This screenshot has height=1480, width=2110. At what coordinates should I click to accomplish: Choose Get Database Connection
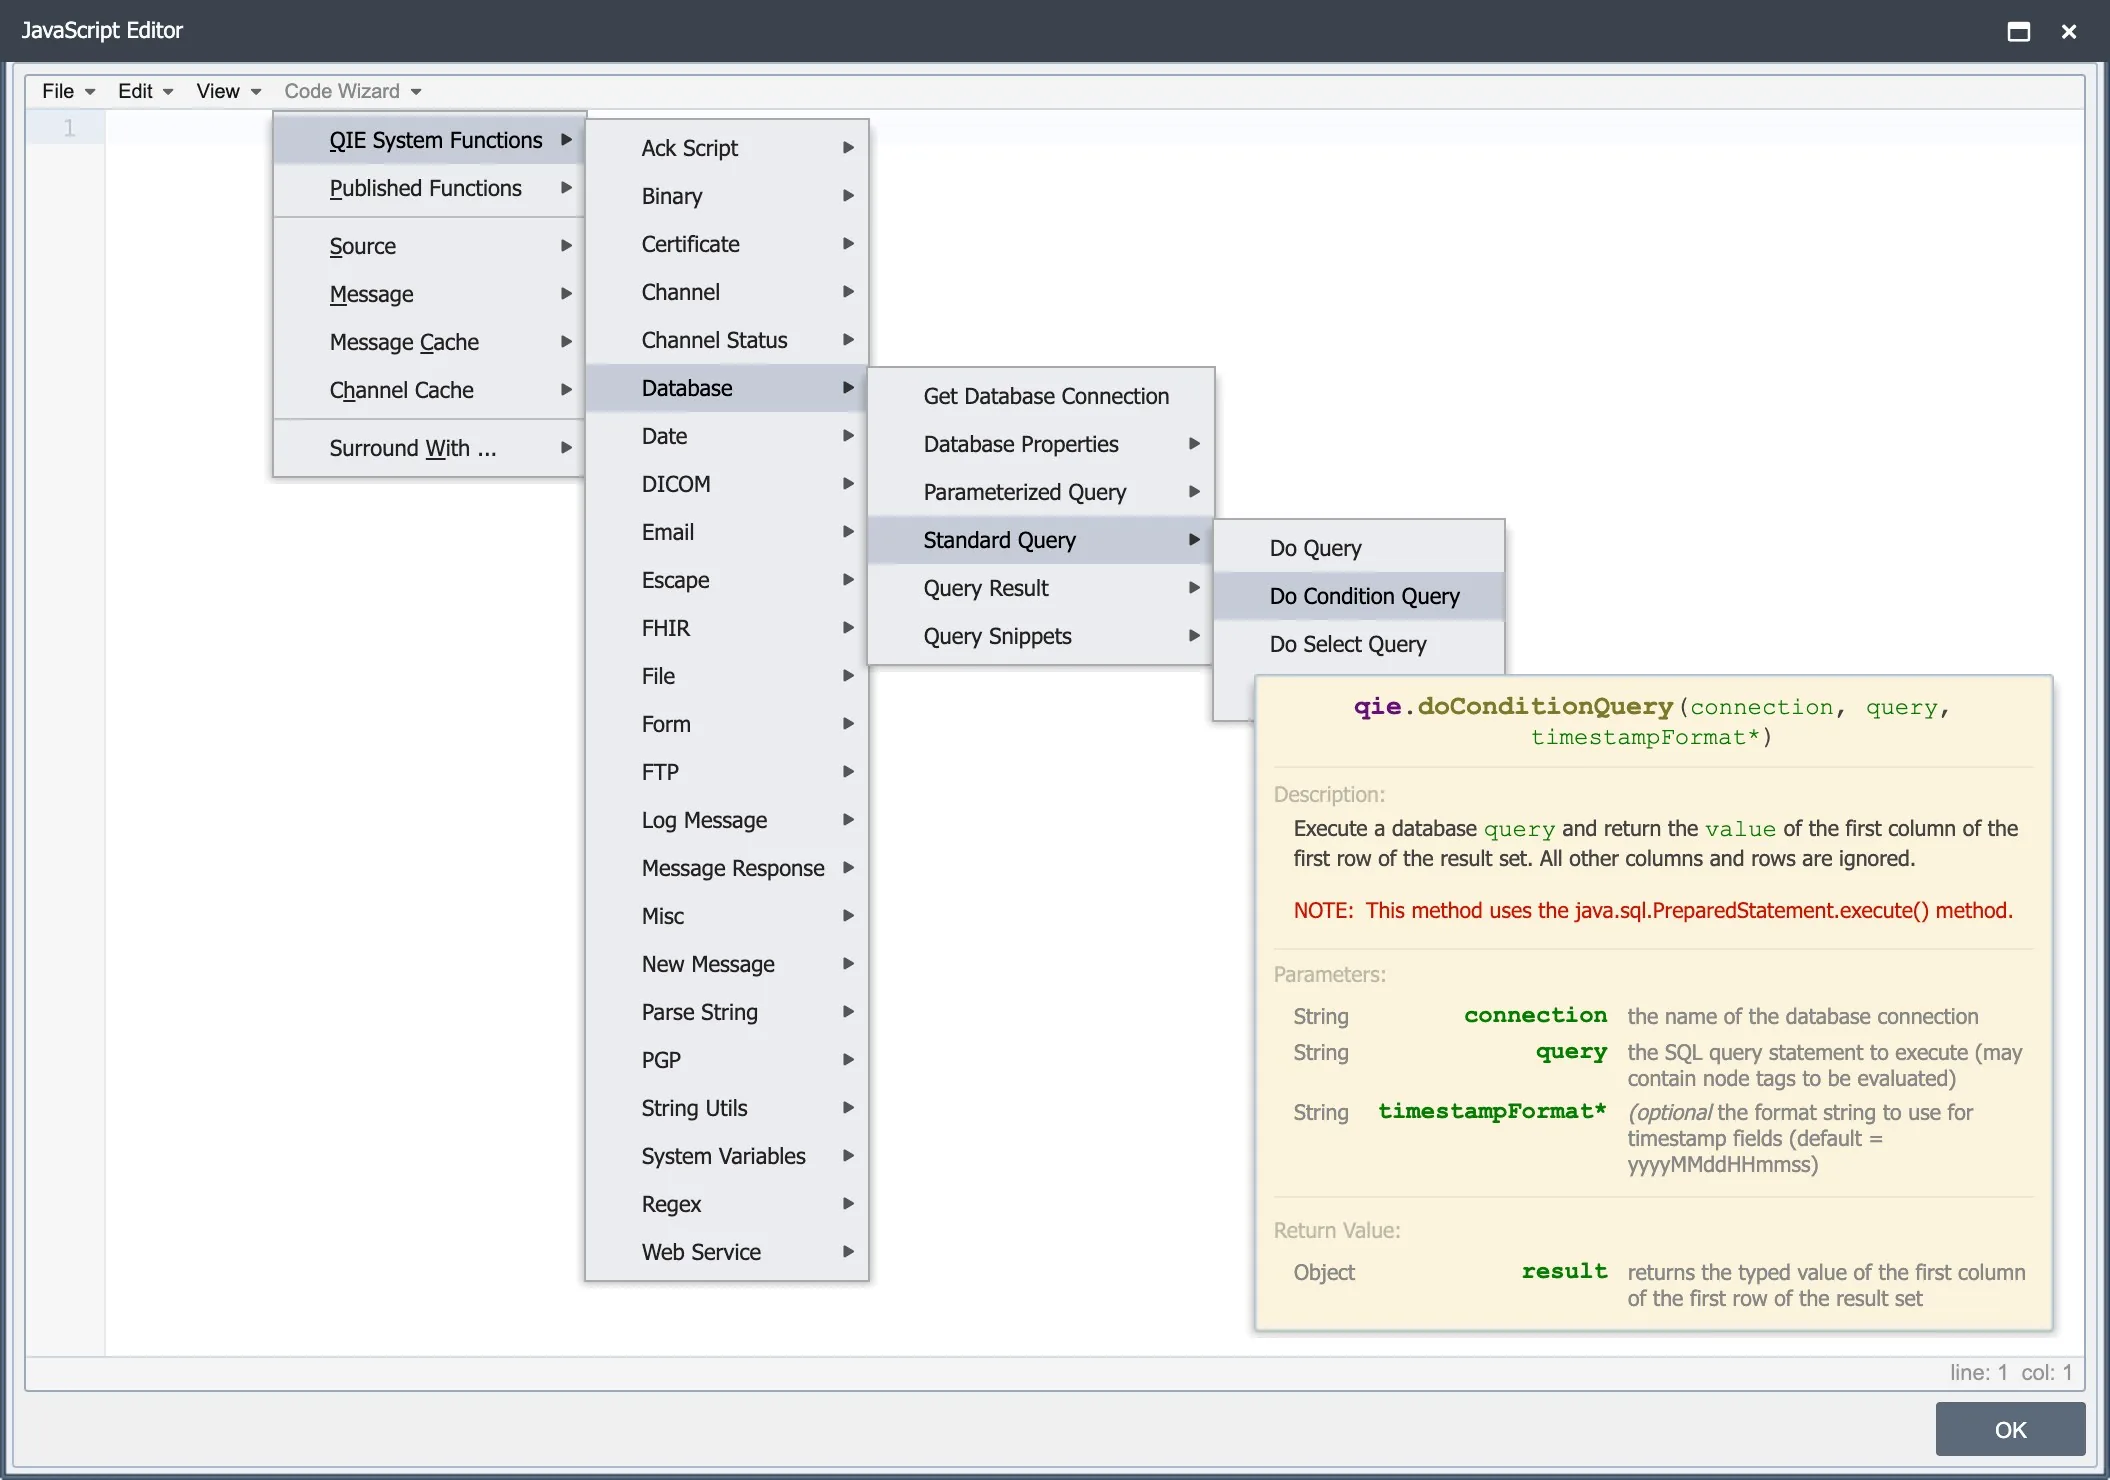point(1041,396)
